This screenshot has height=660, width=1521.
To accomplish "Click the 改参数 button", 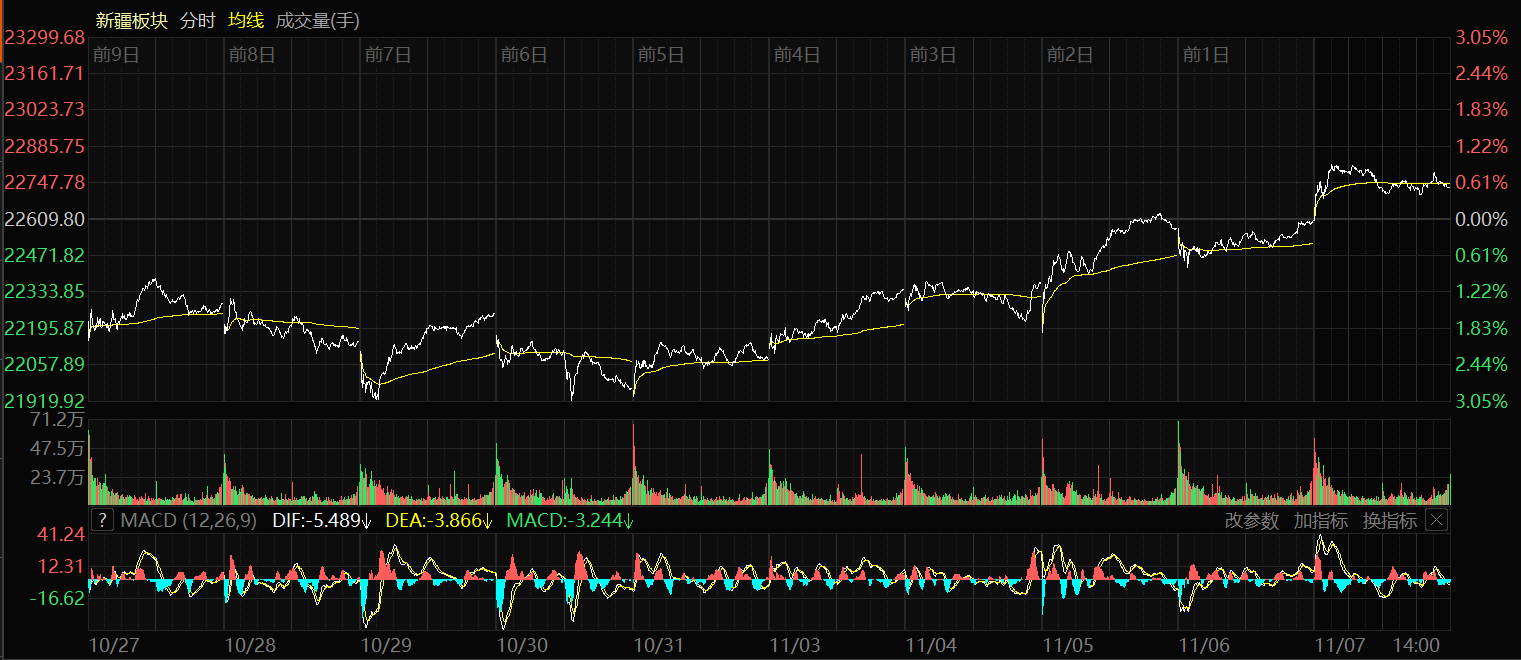I will 1251,521.
